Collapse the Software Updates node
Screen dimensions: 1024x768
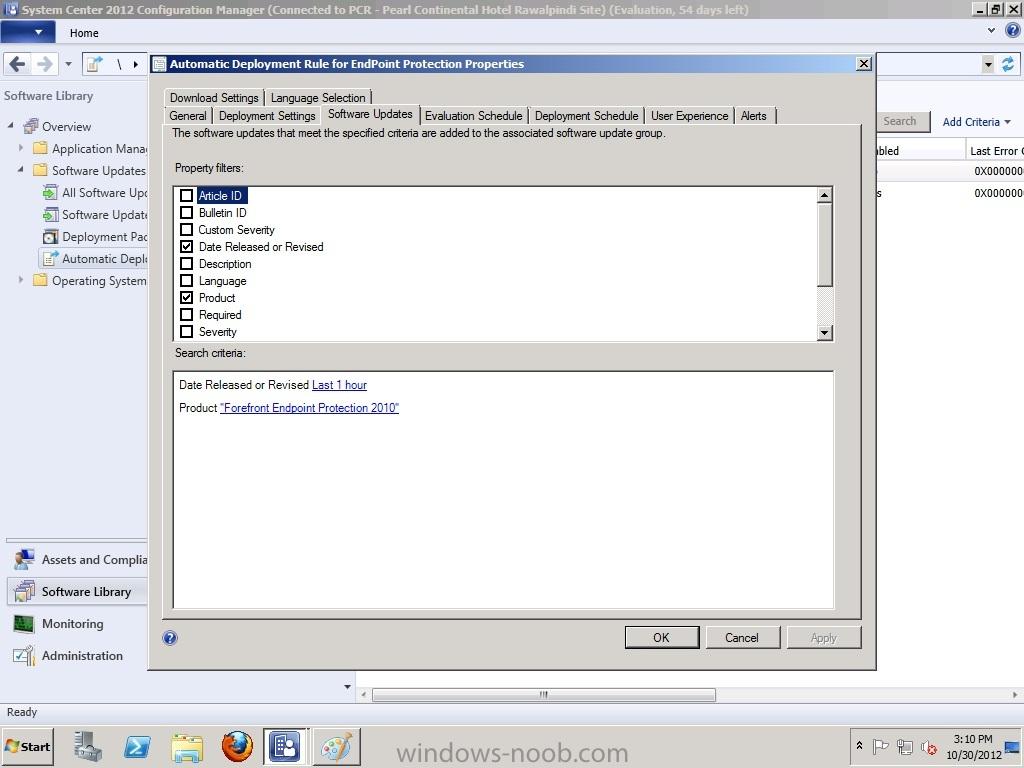pyautogui.click(x=21, y=169)
